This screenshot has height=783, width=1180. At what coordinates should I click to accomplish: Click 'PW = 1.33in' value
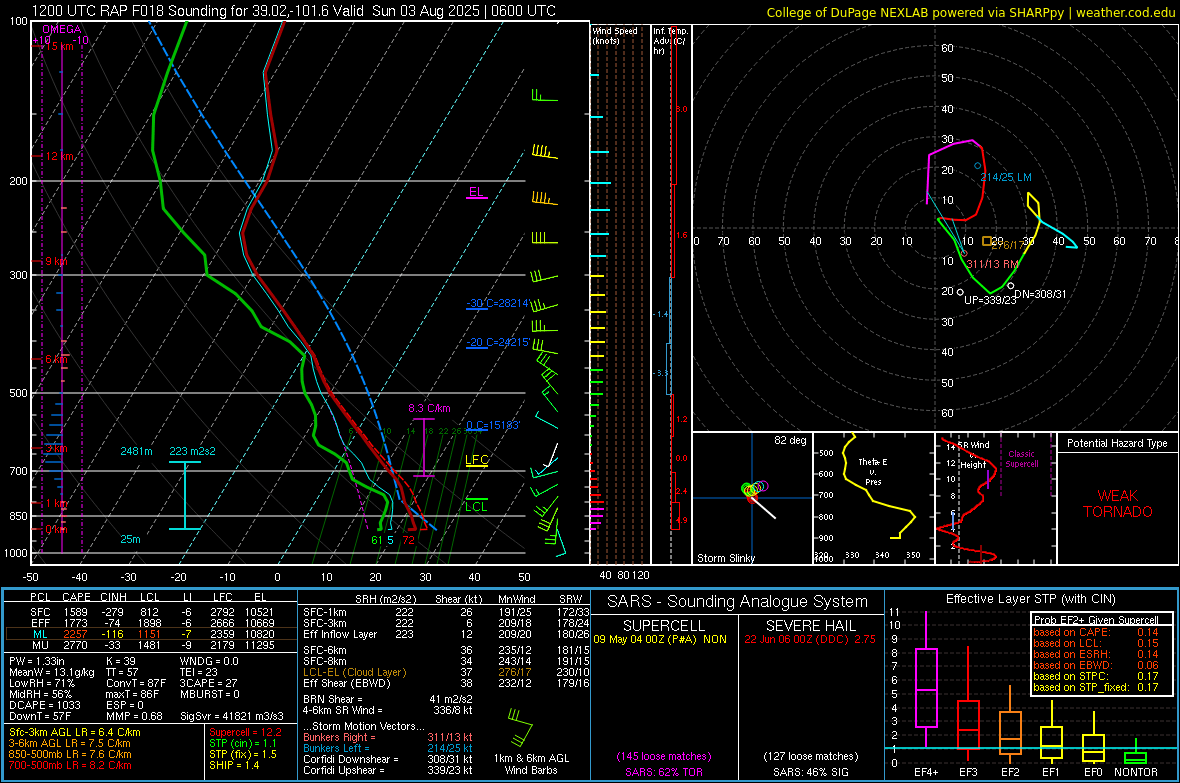[x=37, y=661]
